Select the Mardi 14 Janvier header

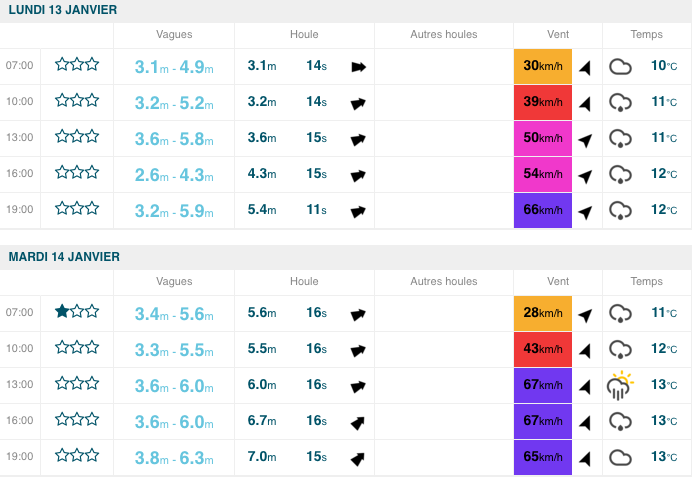point(64,257)
